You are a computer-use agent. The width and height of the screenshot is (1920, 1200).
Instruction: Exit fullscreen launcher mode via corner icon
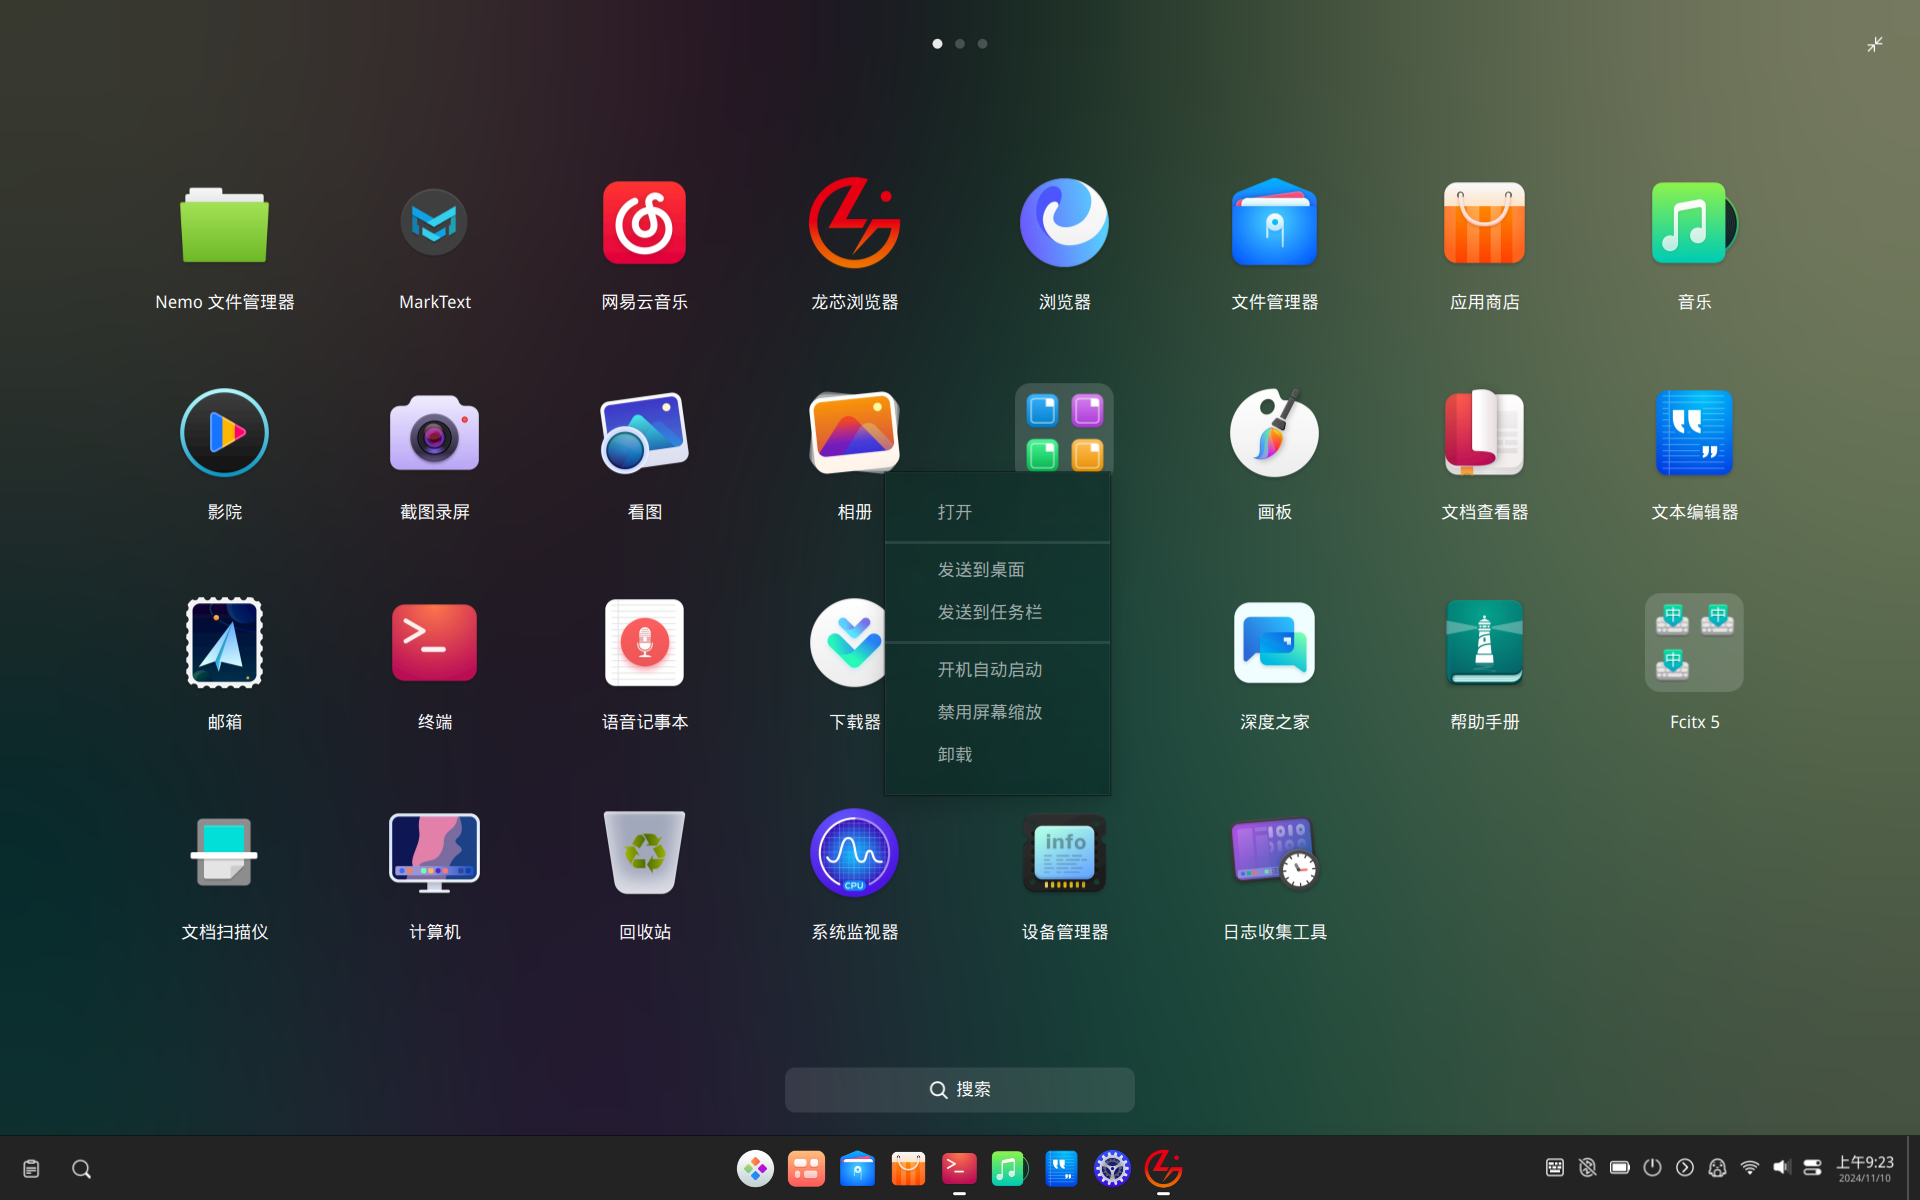[1875, 45]
